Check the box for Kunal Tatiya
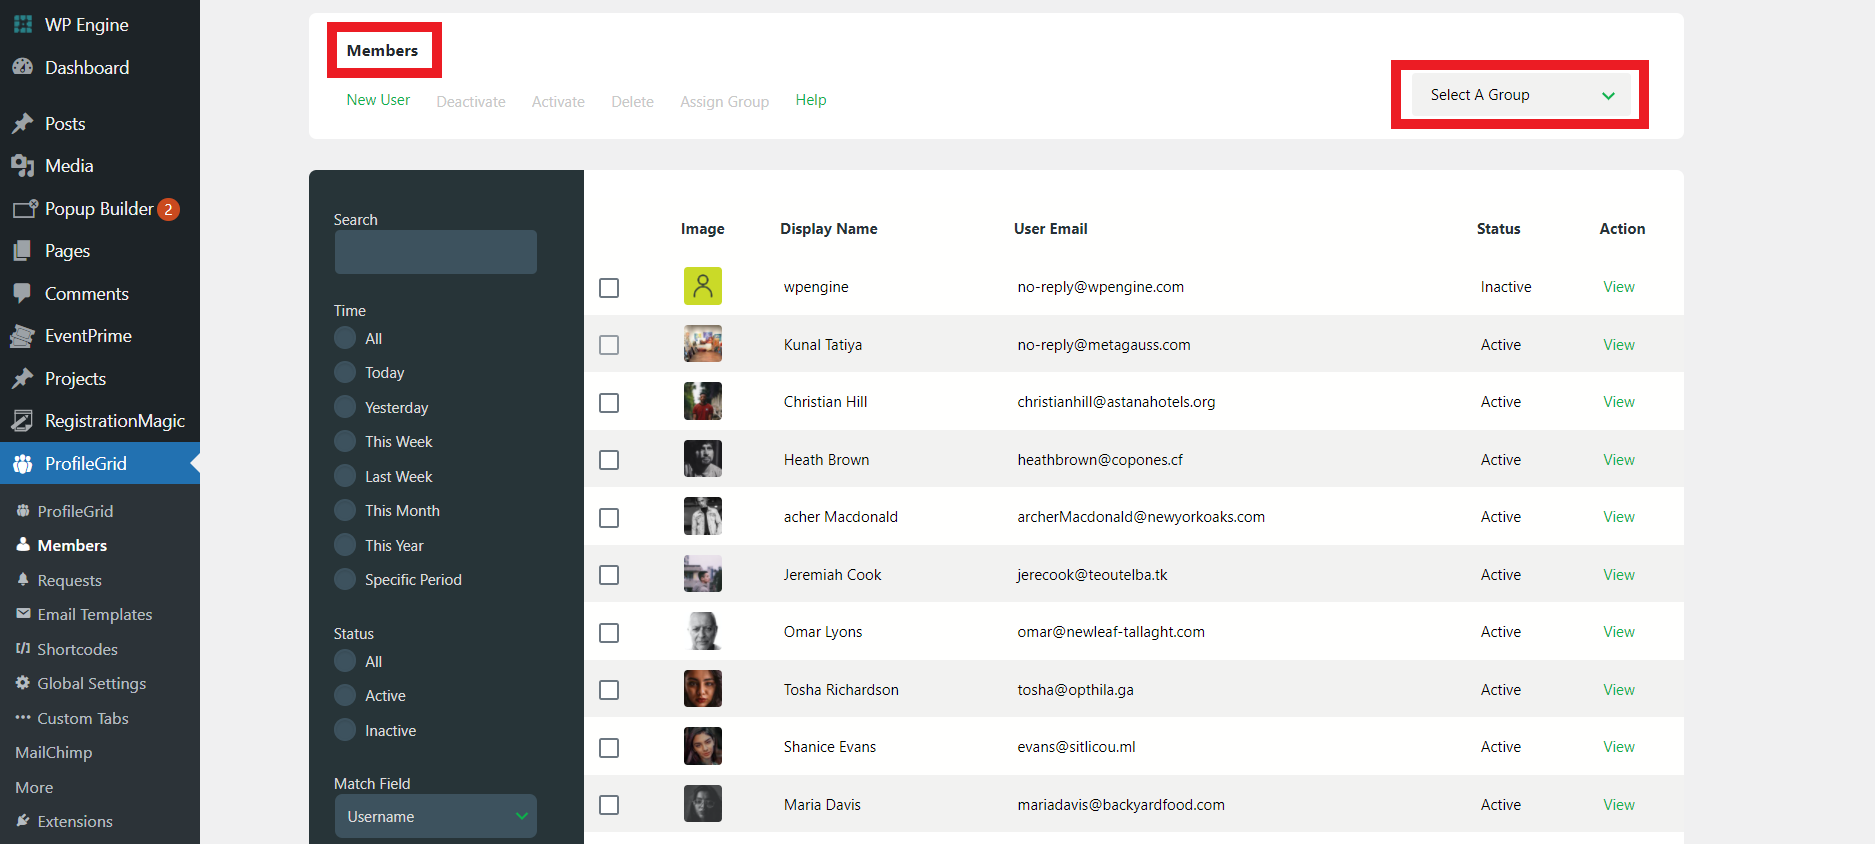The width and height of the screenshot is (1875, 844). (609, 345)
